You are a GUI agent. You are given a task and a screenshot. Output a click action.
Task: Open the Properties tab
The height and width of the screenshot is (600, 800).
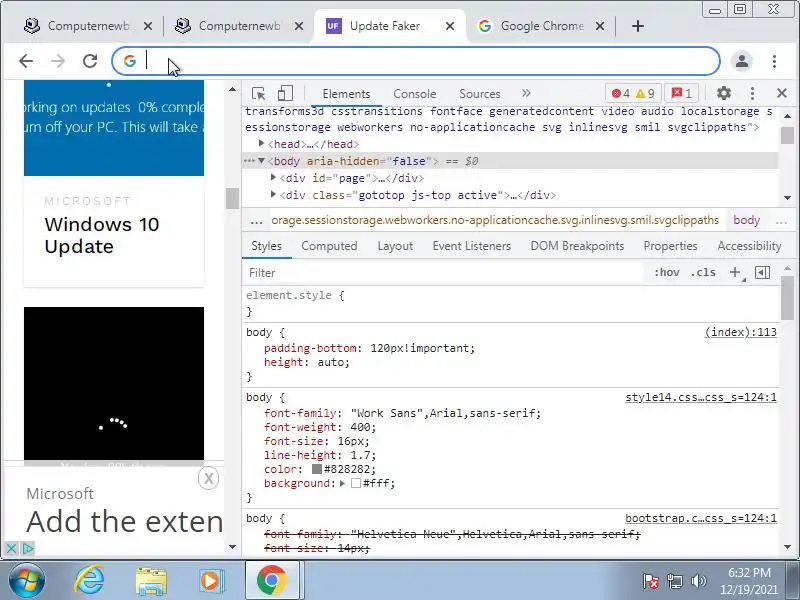[x=670, y=246]
